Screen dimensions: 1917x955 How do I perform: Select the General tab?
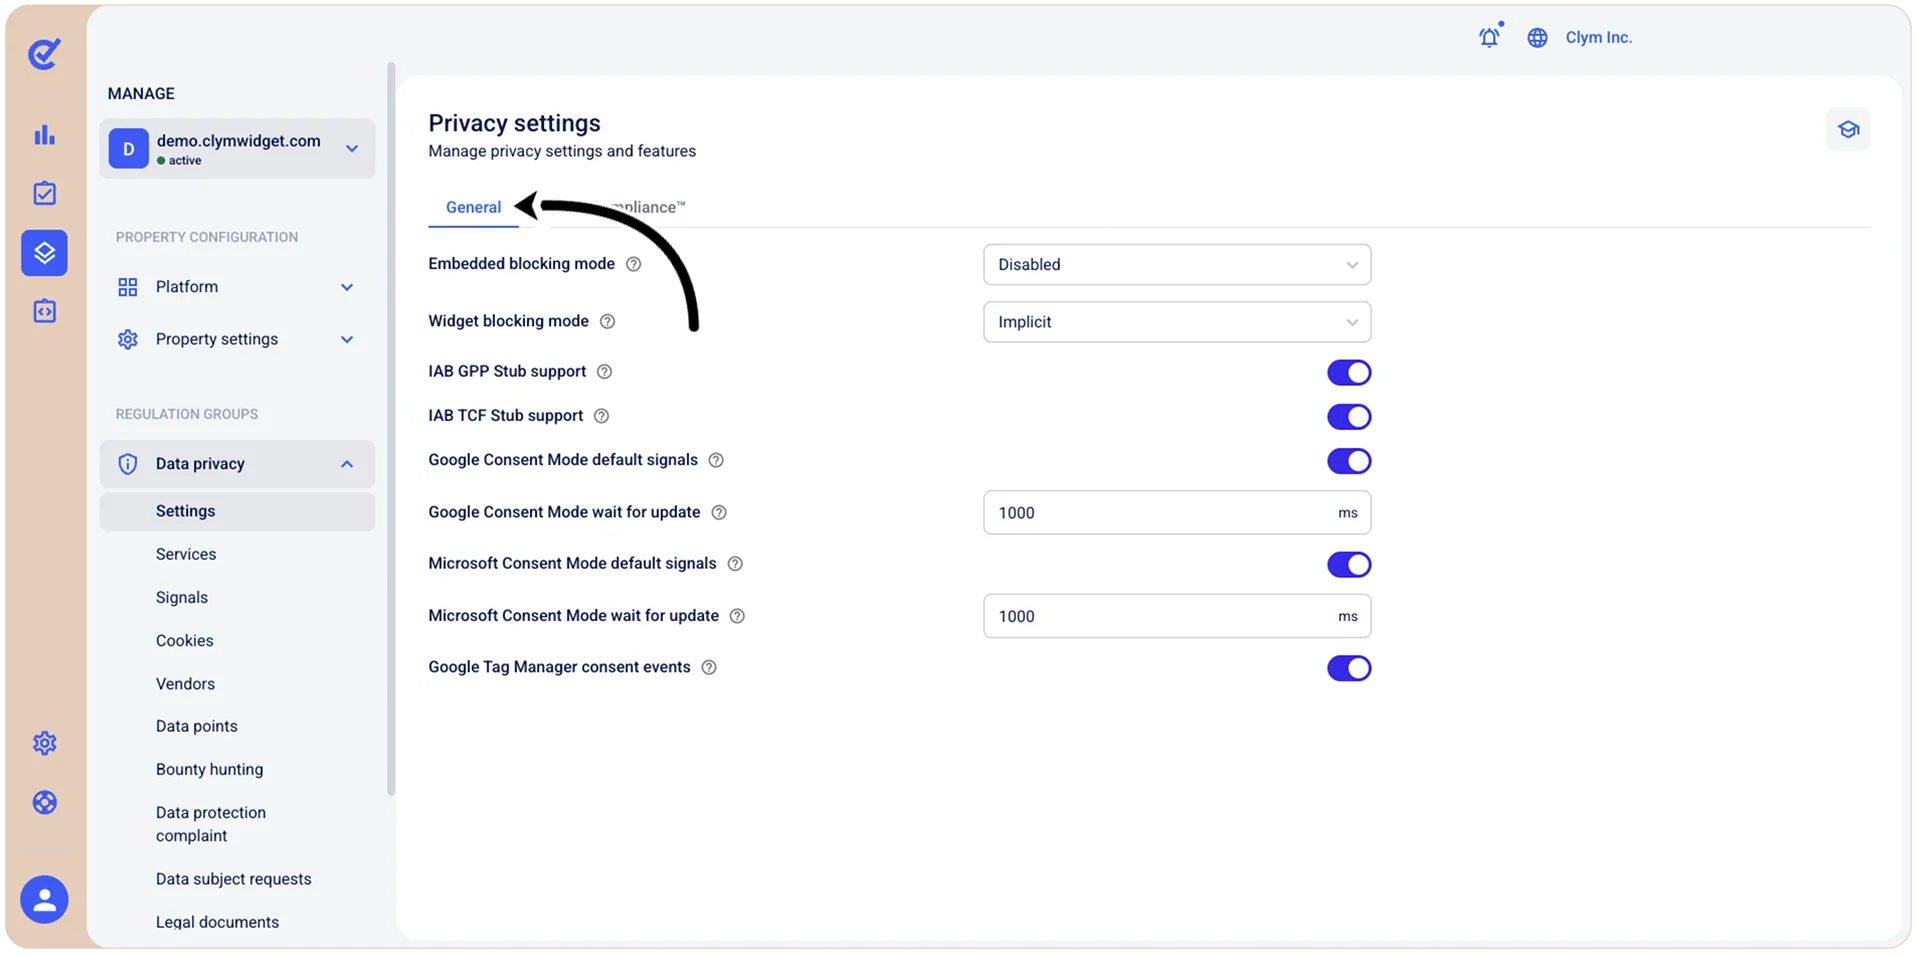point(473,207)
